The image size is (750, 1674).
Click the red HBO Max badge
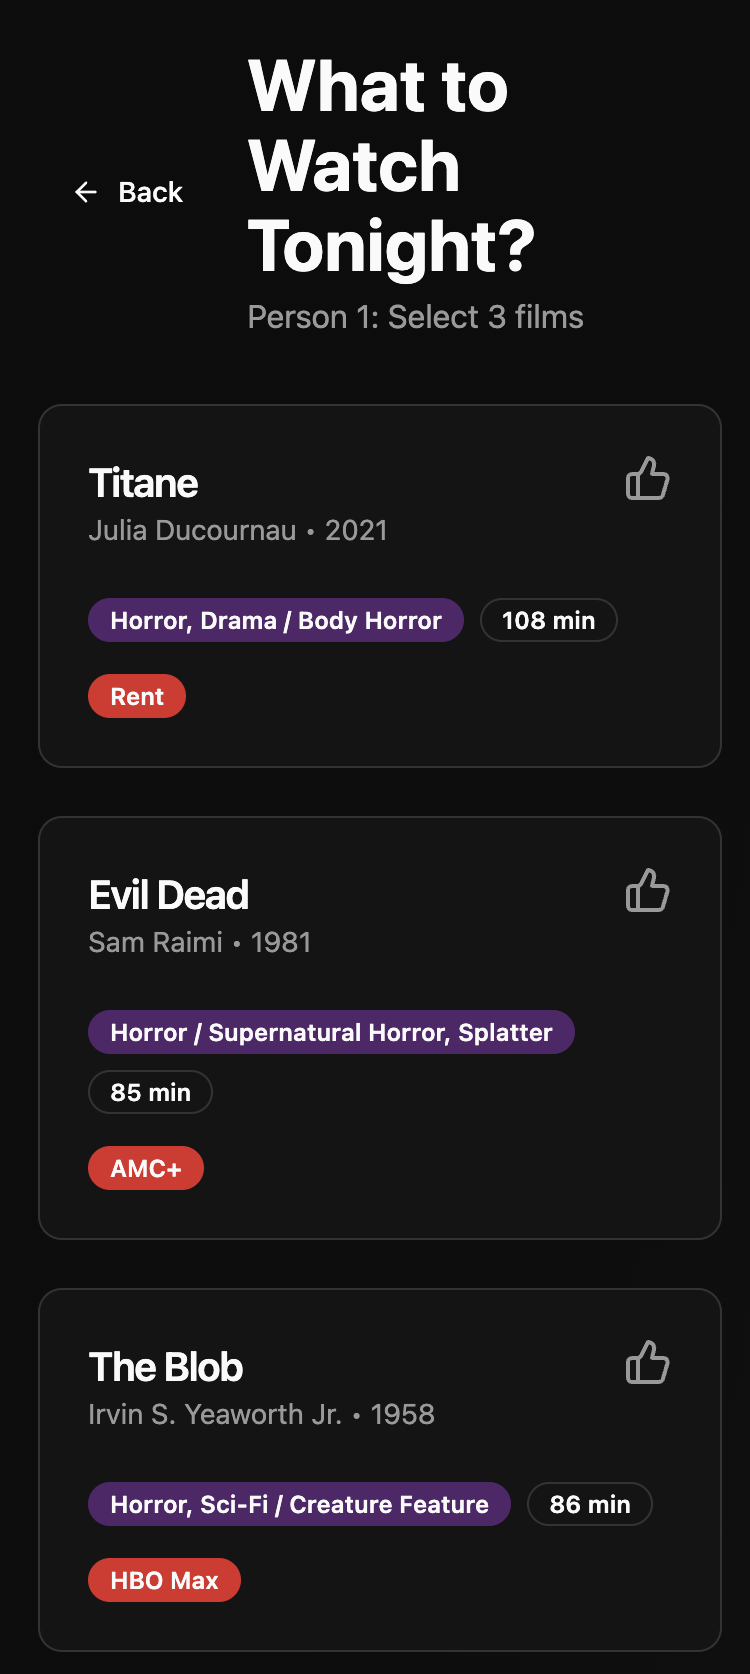(x=164, y=1580)
